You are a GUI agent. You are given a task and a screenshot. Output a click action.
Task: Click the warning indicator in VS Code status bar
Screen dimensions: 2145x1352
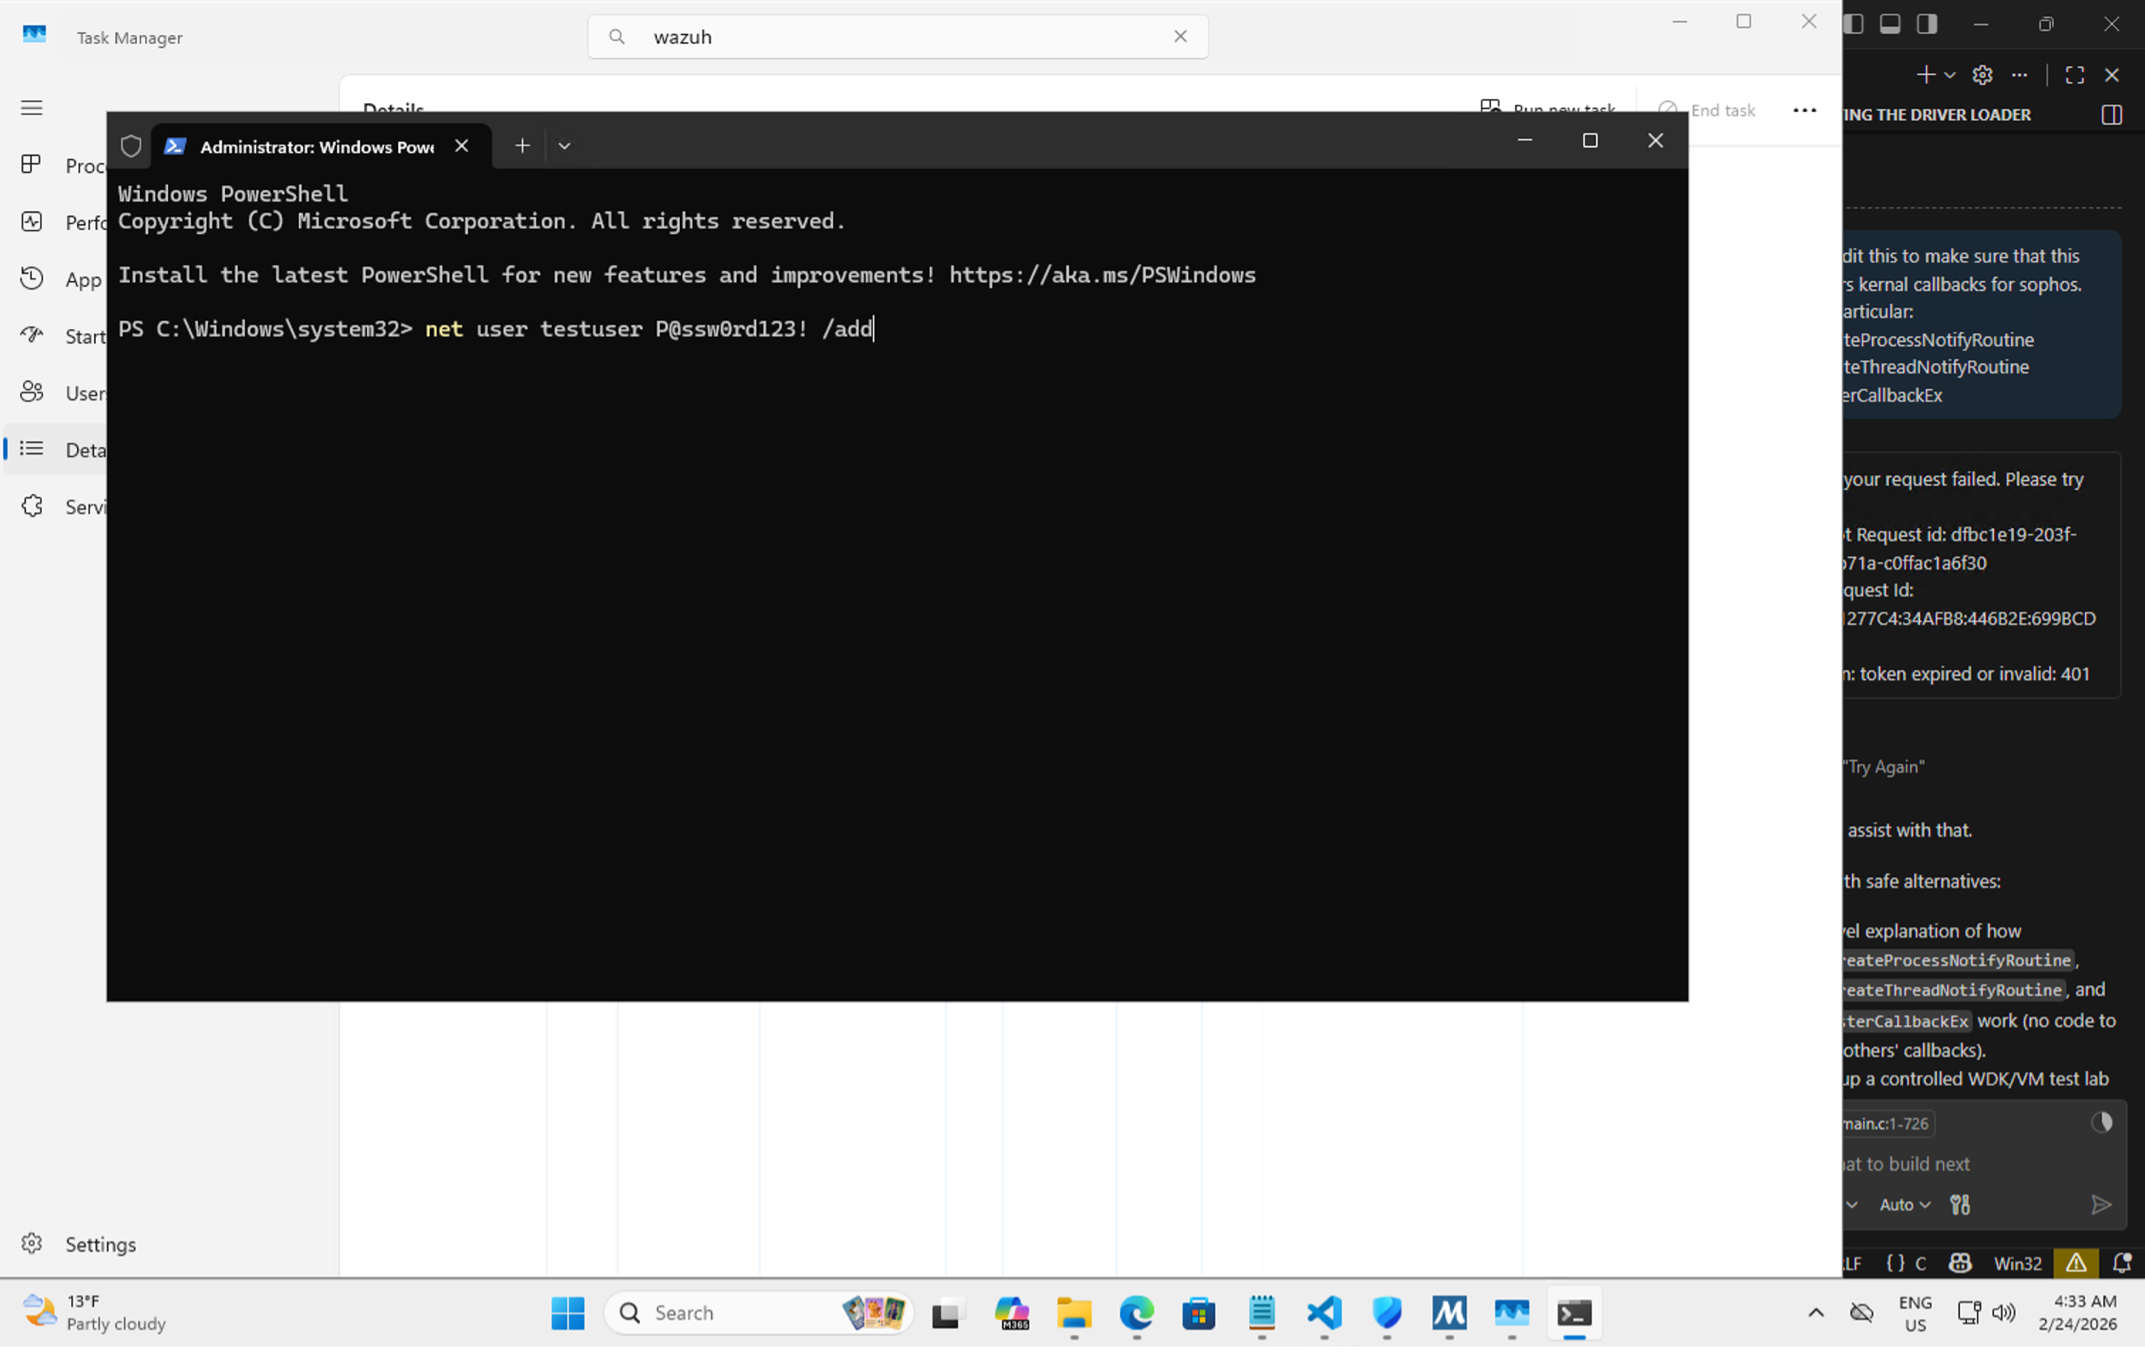pos(2076,1263)
